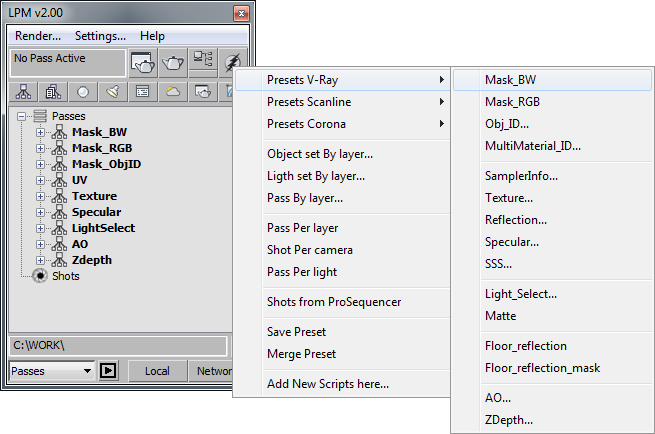
Task: Click the lightning bolt scripts icon
Action: click(233, 62)
